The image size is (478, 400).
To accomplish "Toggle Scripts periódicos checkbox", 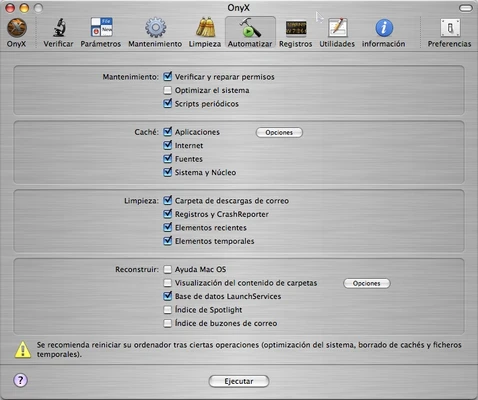I will click(168, 104).
